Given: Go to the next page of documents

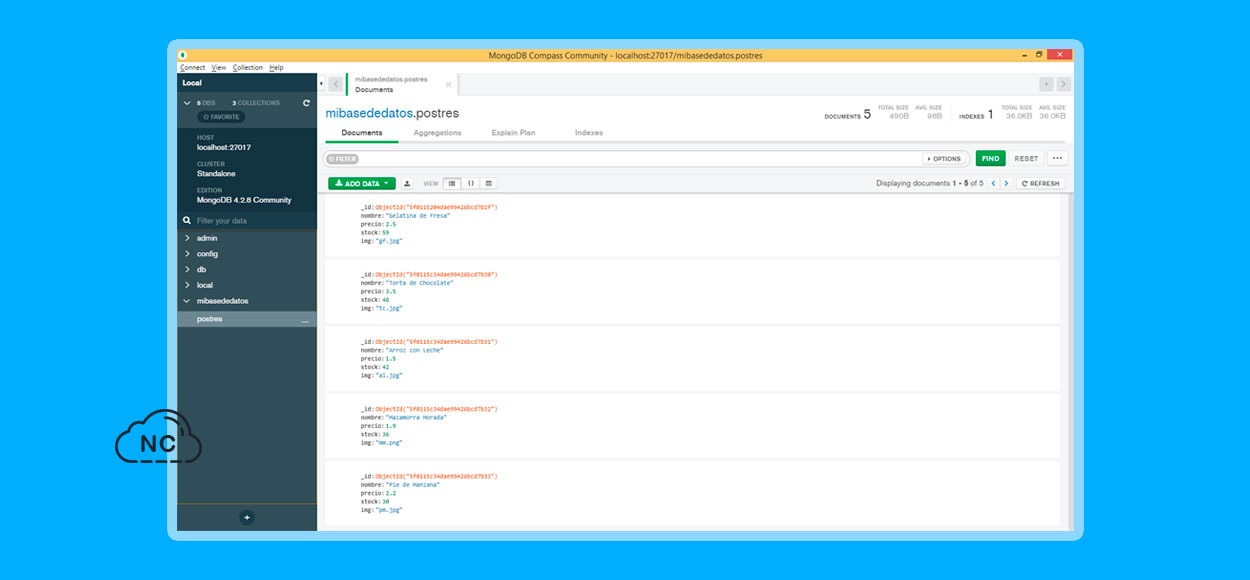Looking at the screenshot, I should tap(1006, 184).
